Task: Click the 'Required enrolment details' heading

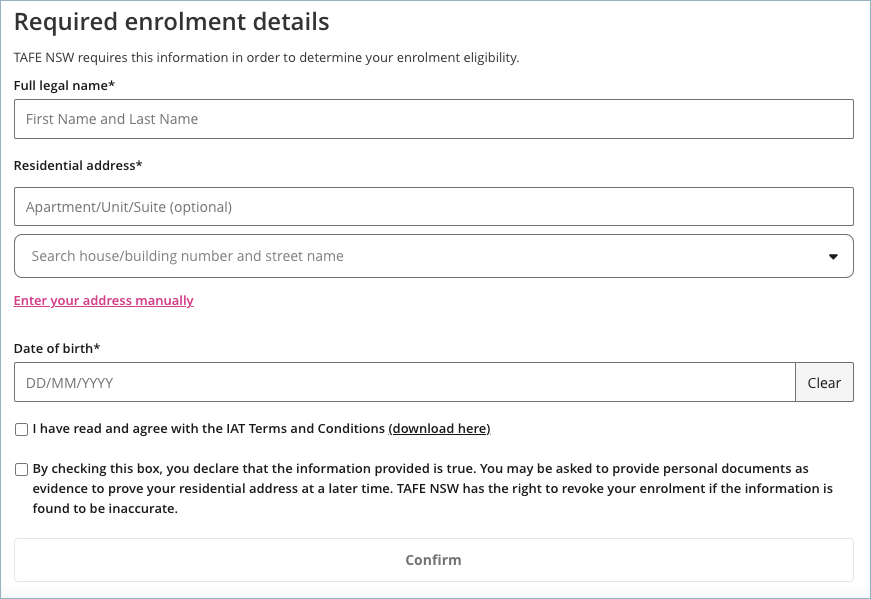Action: point(171,22)
